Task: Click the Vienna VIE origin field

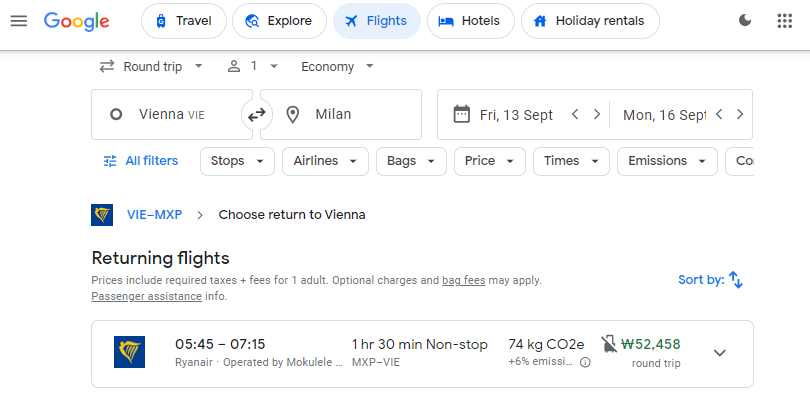Action: click(x=172, y=114)
